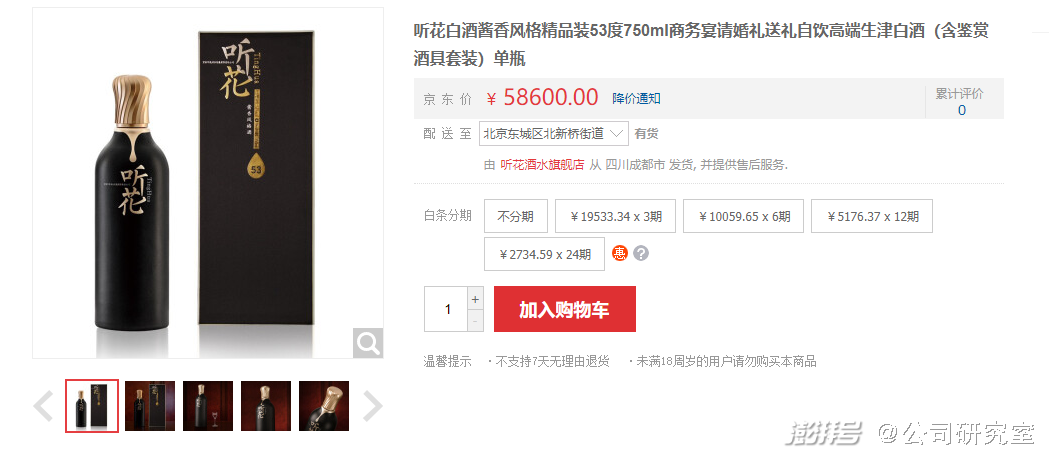
Task: Increase quantity with the plus button
Action: (476, 298)
